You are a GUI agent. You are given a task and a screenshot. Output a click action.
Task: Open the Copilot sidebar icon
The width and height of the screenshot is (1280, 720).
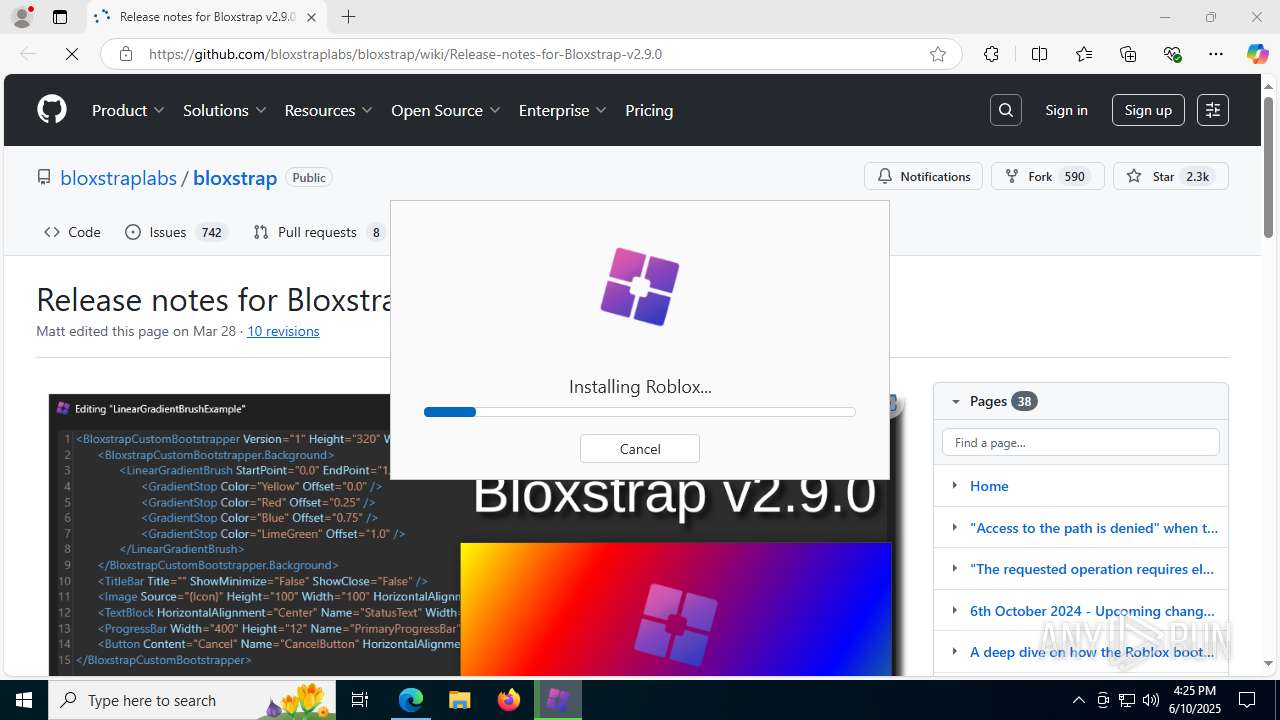tap(1257, 54)
